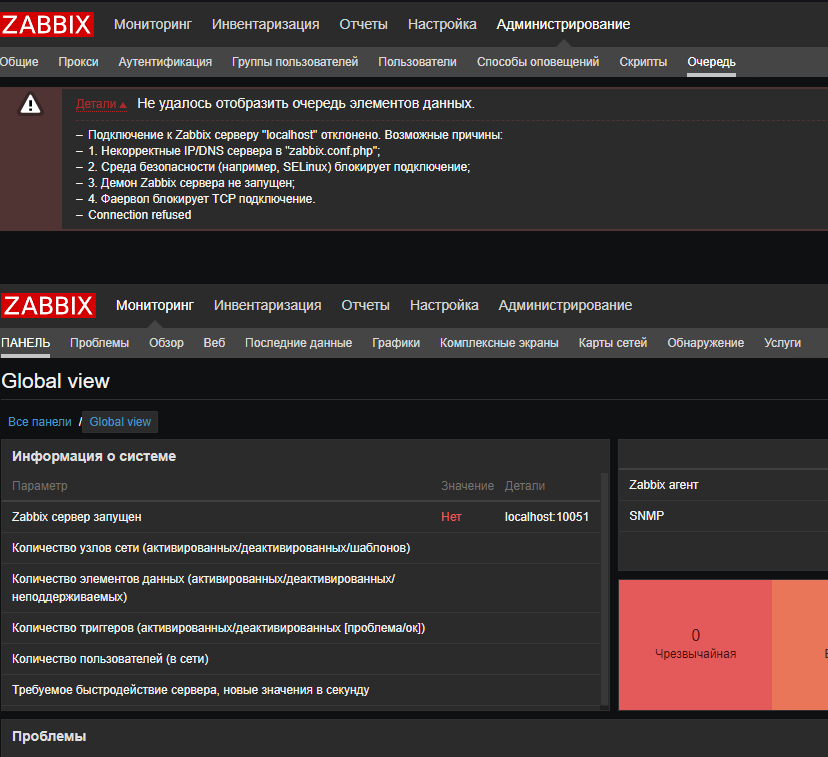
Task: Click the Global view breadcrumb link
Action: 120,422
